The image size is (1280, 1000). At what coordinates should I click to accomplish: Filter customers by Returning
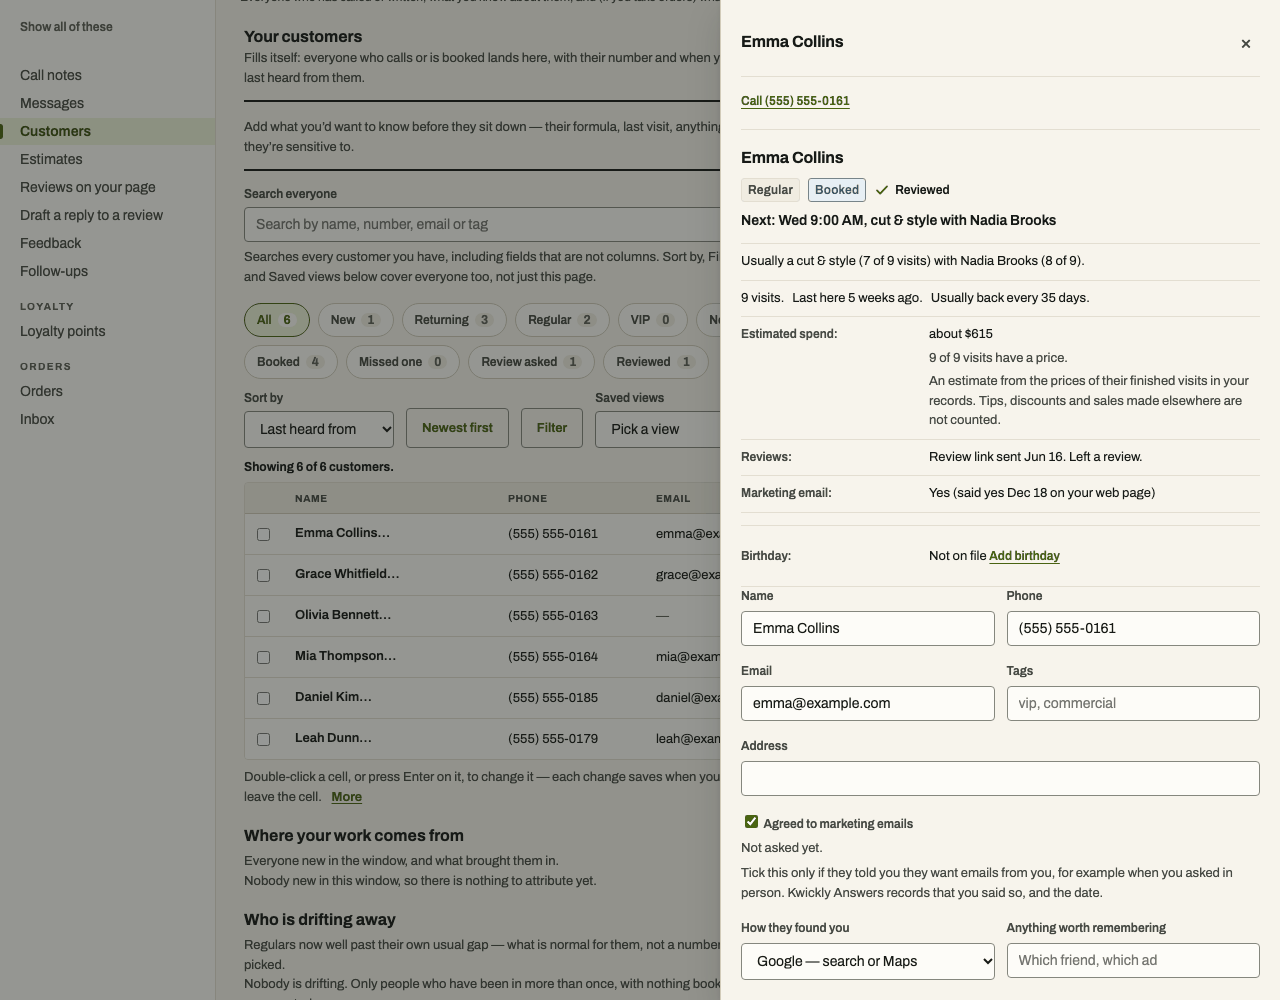tap(454, 320)
